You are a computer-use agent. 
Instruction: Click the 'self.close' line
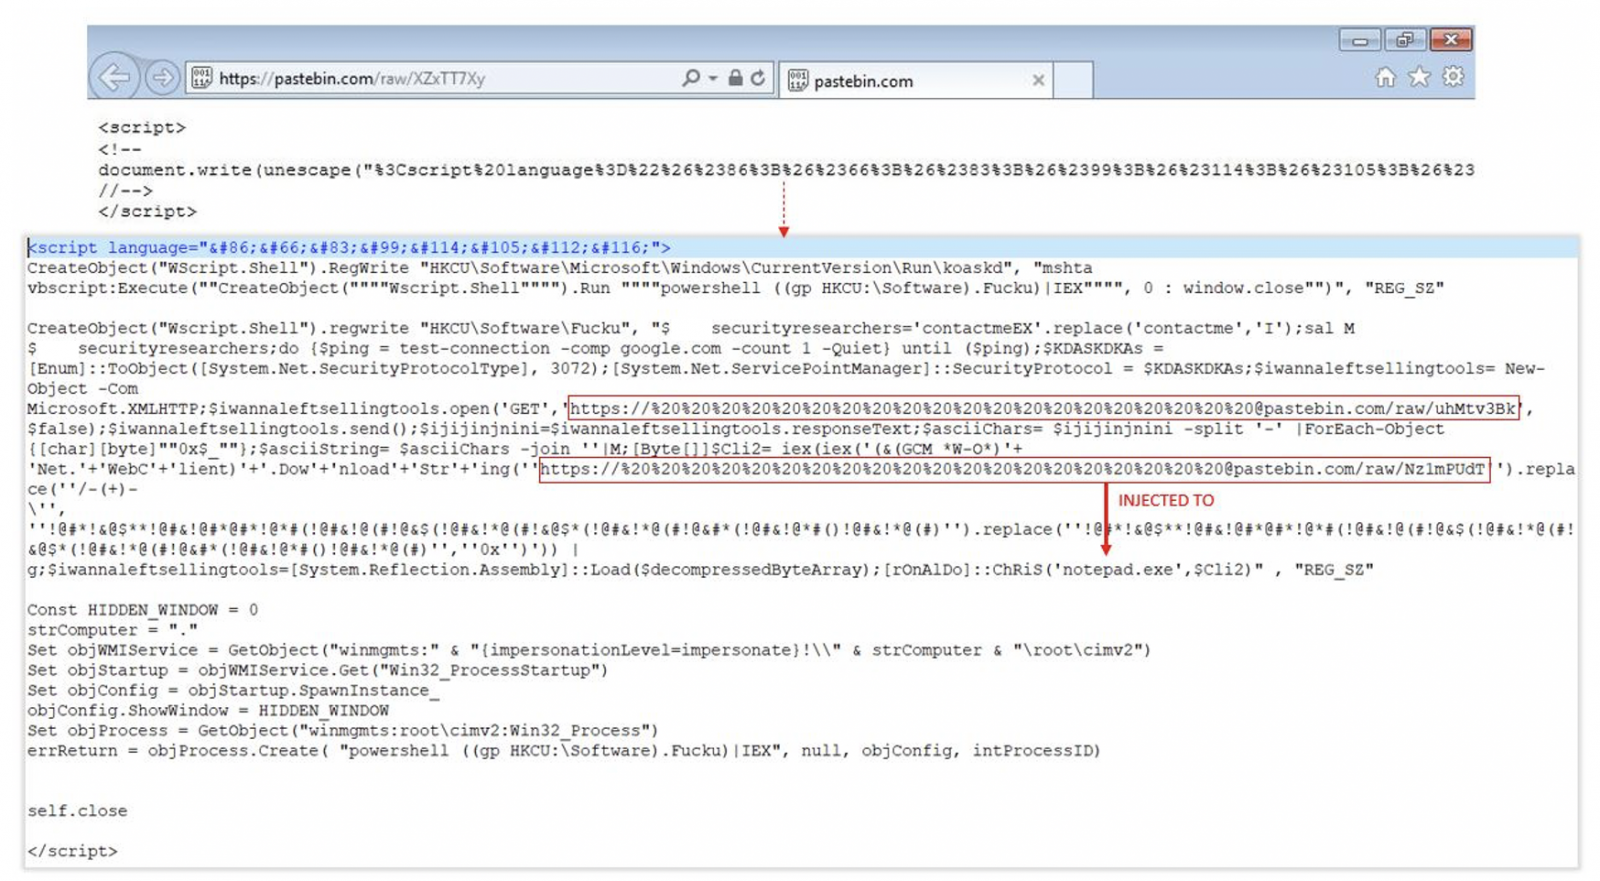pos(77,811)
